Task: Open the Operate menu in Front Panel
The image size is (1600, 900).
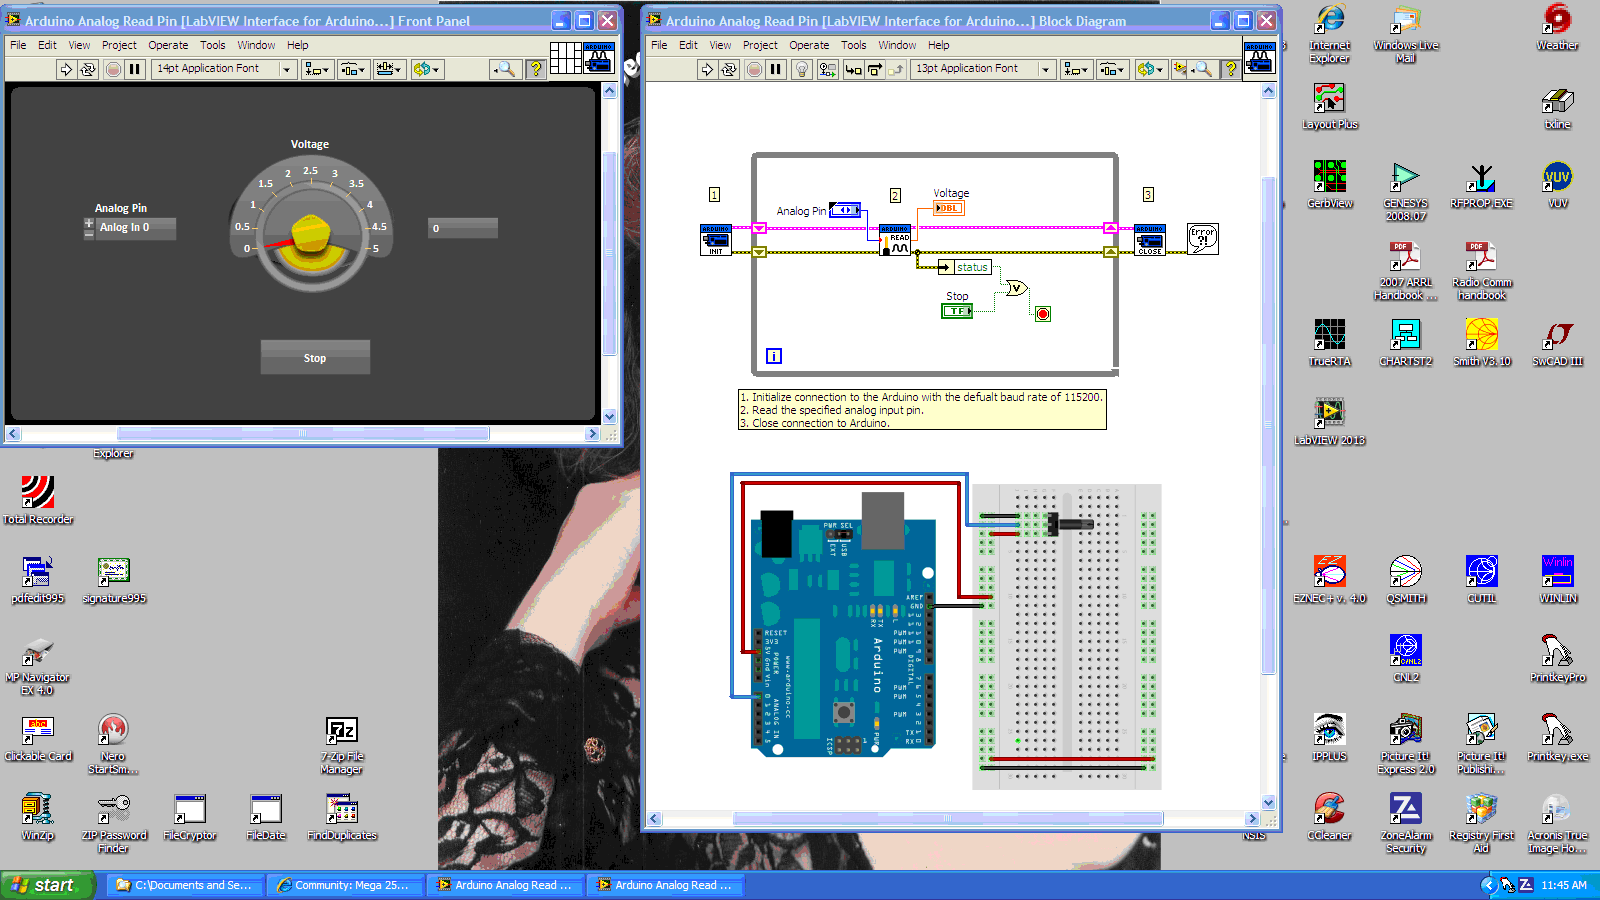Action: tap(168, 45)
